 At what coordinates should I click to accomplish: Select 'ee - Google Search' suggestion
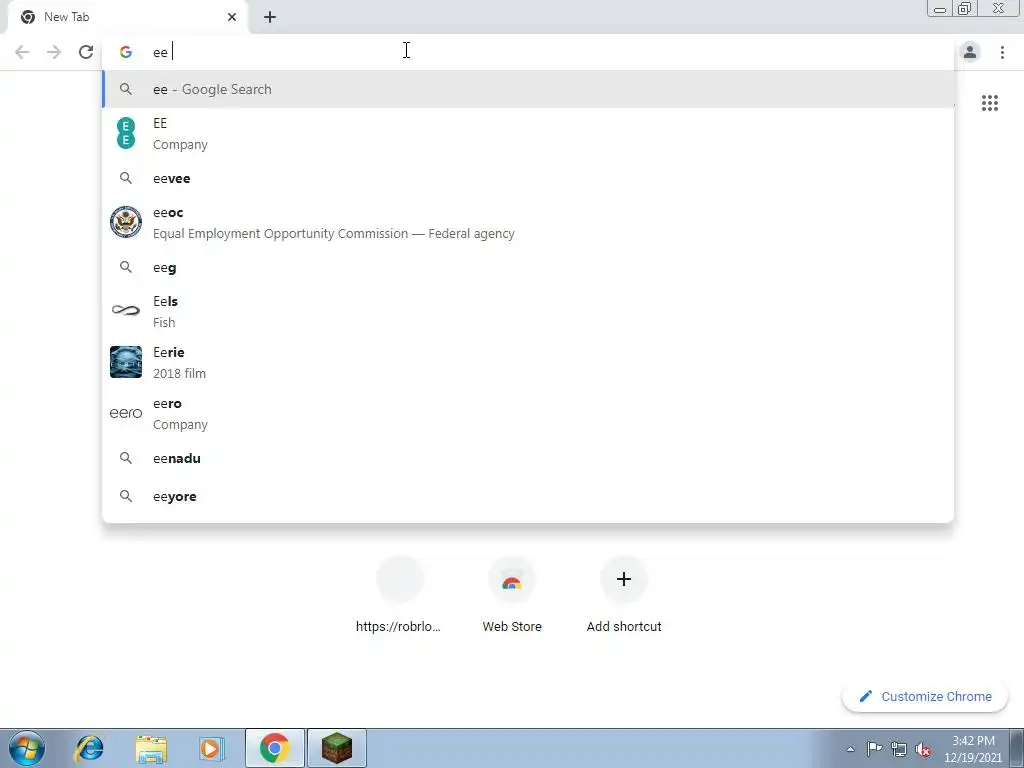[528, 89]
